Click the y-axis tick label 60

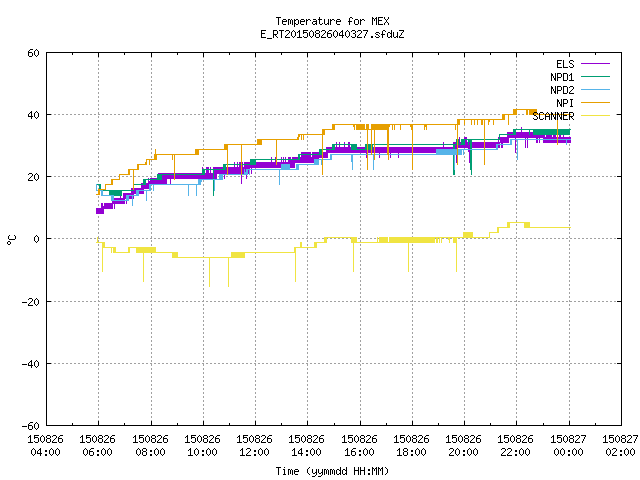tap(33, 53)
